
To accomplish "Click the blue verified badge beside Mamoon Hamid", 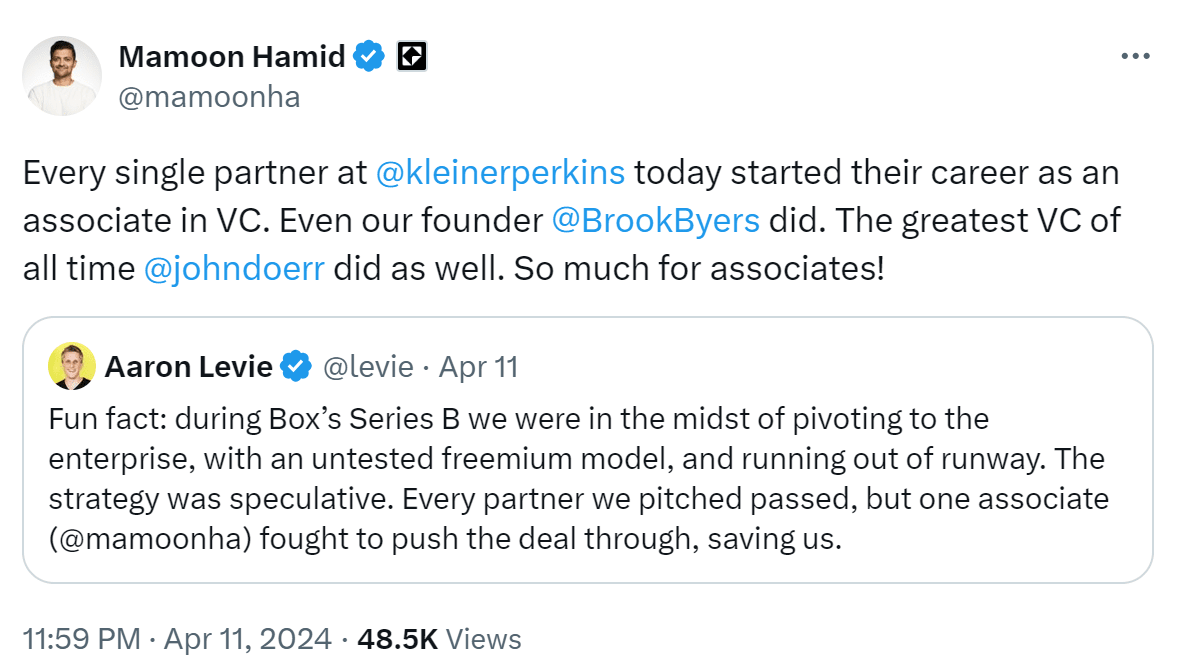I will [370, 57].
